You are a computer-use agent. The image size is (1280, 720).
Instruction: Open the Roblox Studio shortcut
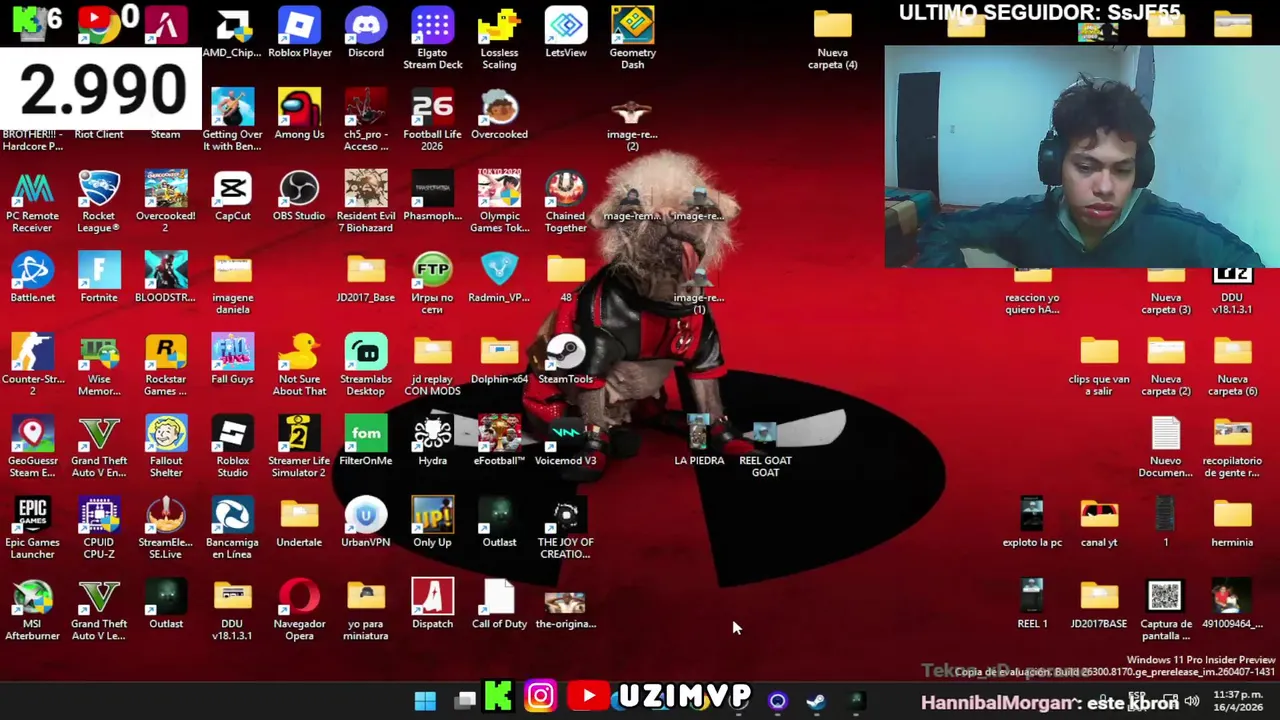[x=232, y=448]
